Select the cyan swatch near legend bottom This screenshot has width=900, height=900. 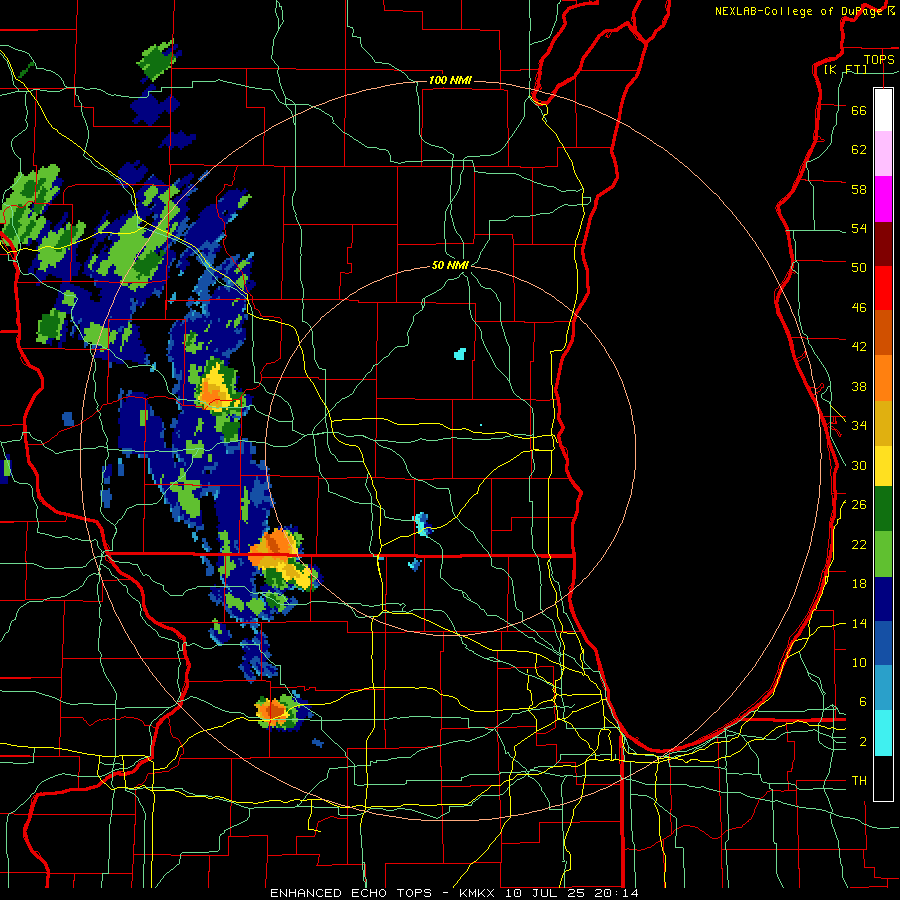883,734
